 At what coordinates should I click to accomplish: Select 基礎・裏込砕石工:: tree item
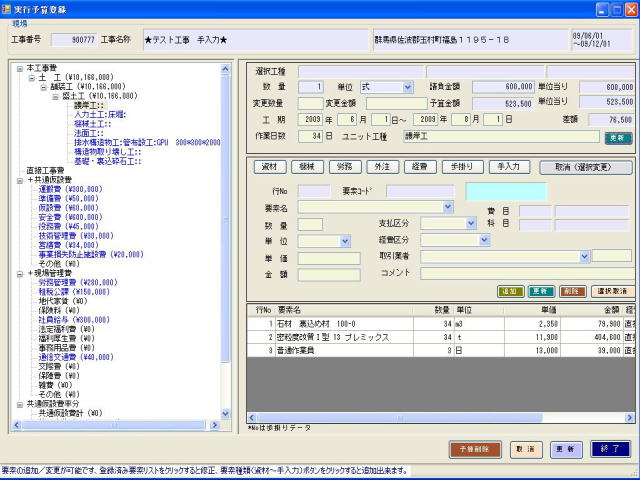tap(107, 162)
